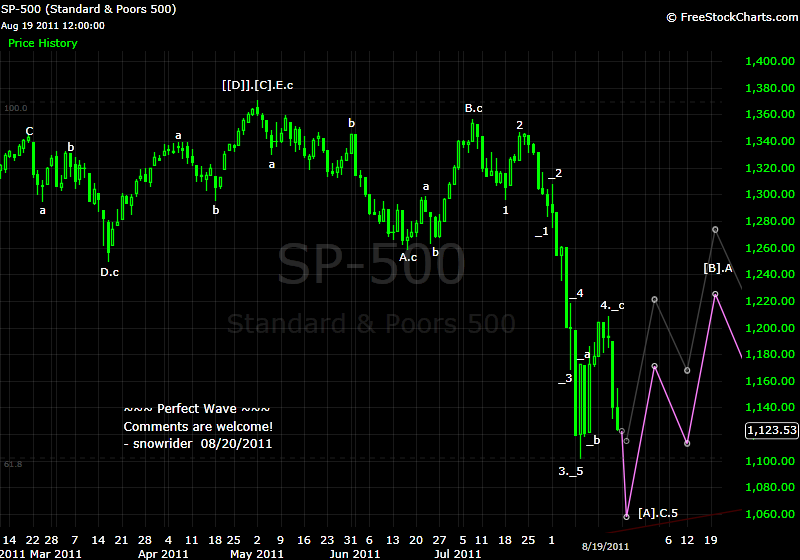Click the gray projection marker peak above [B].A
Image resolution: width=800 pixels, height=560 pixels.
(715, 230)
